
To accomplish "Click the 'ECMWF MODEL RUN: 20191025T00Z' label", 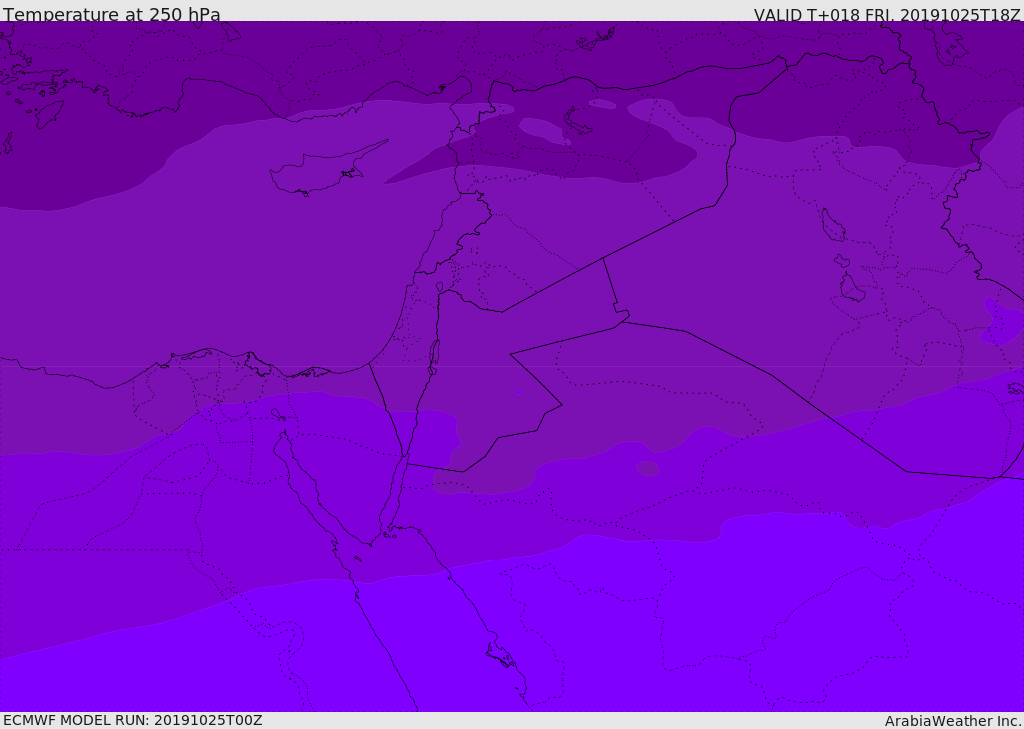I will [133, 720].
